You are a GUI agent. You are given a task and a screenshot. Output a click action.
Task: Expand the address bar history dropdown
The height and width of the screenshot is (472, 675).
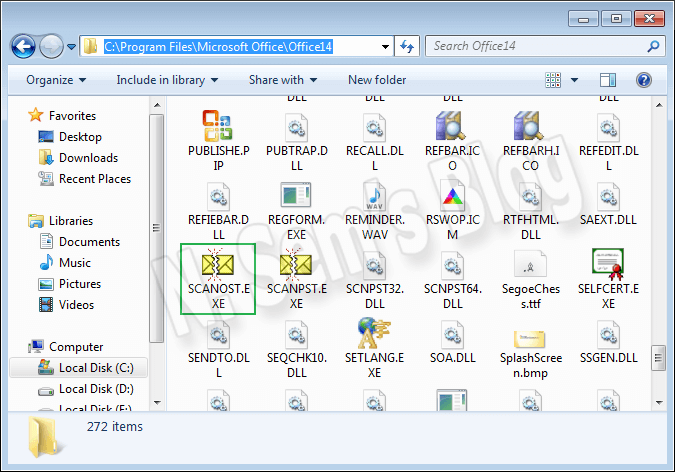point(385,47)
